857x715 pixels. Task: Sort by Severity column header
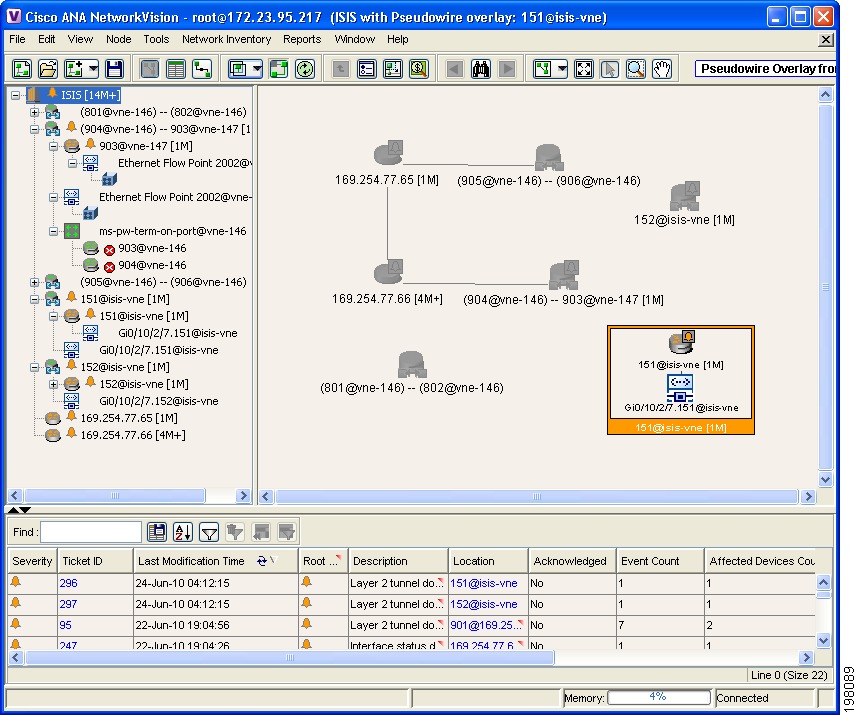pos(32,561)
